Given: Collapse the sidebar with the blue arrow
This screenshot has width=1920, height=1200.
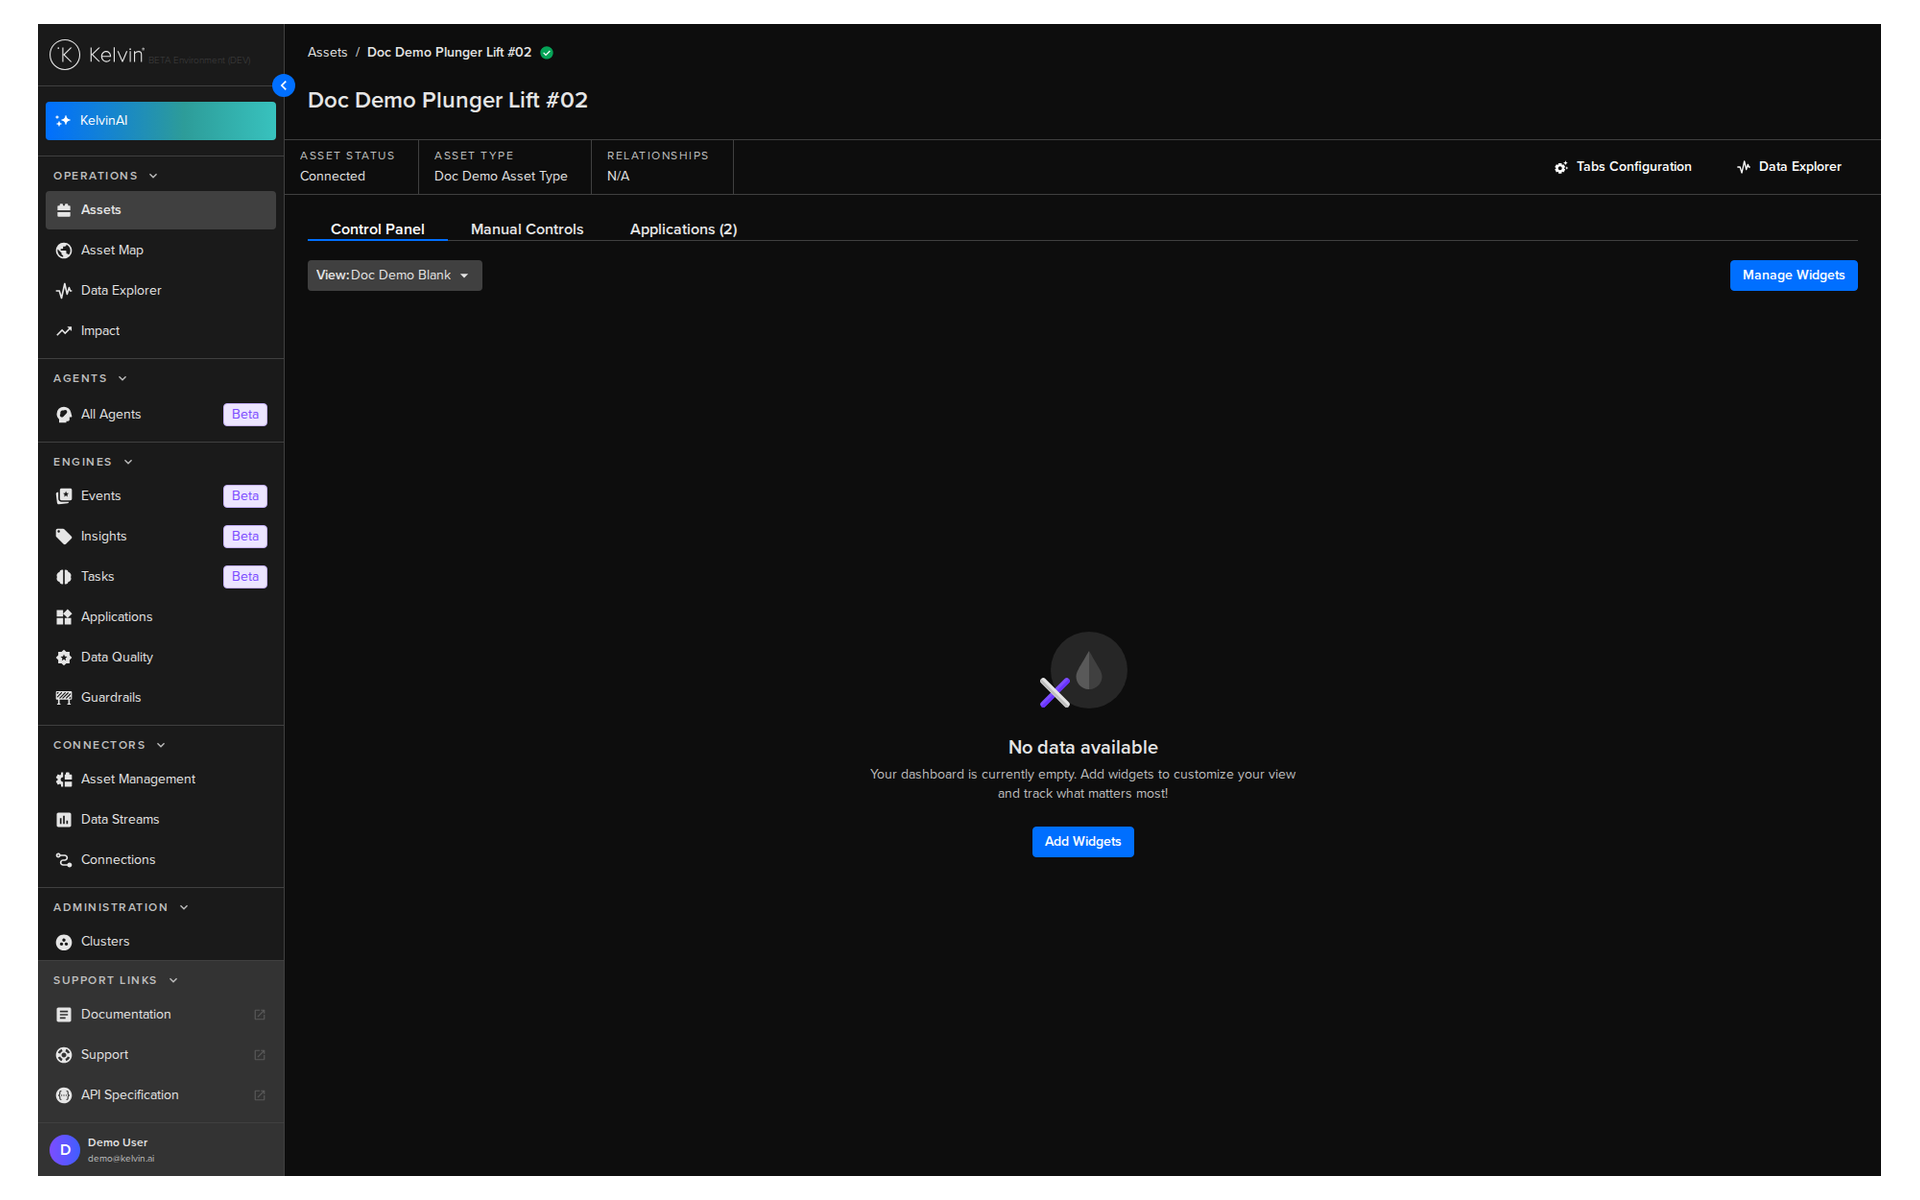Looking at the screenshot, I should [x=284, y=86].
